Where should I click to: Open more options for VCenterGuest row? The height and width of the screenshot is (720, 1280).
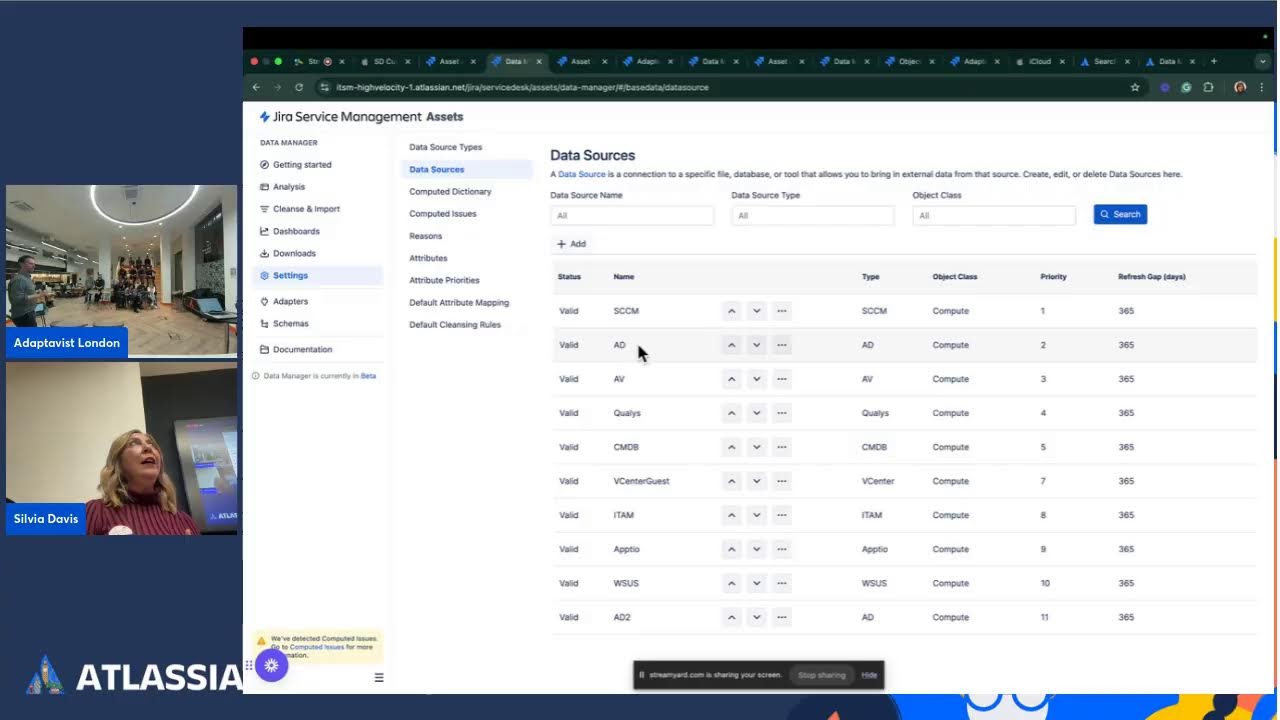click(781, 481)
